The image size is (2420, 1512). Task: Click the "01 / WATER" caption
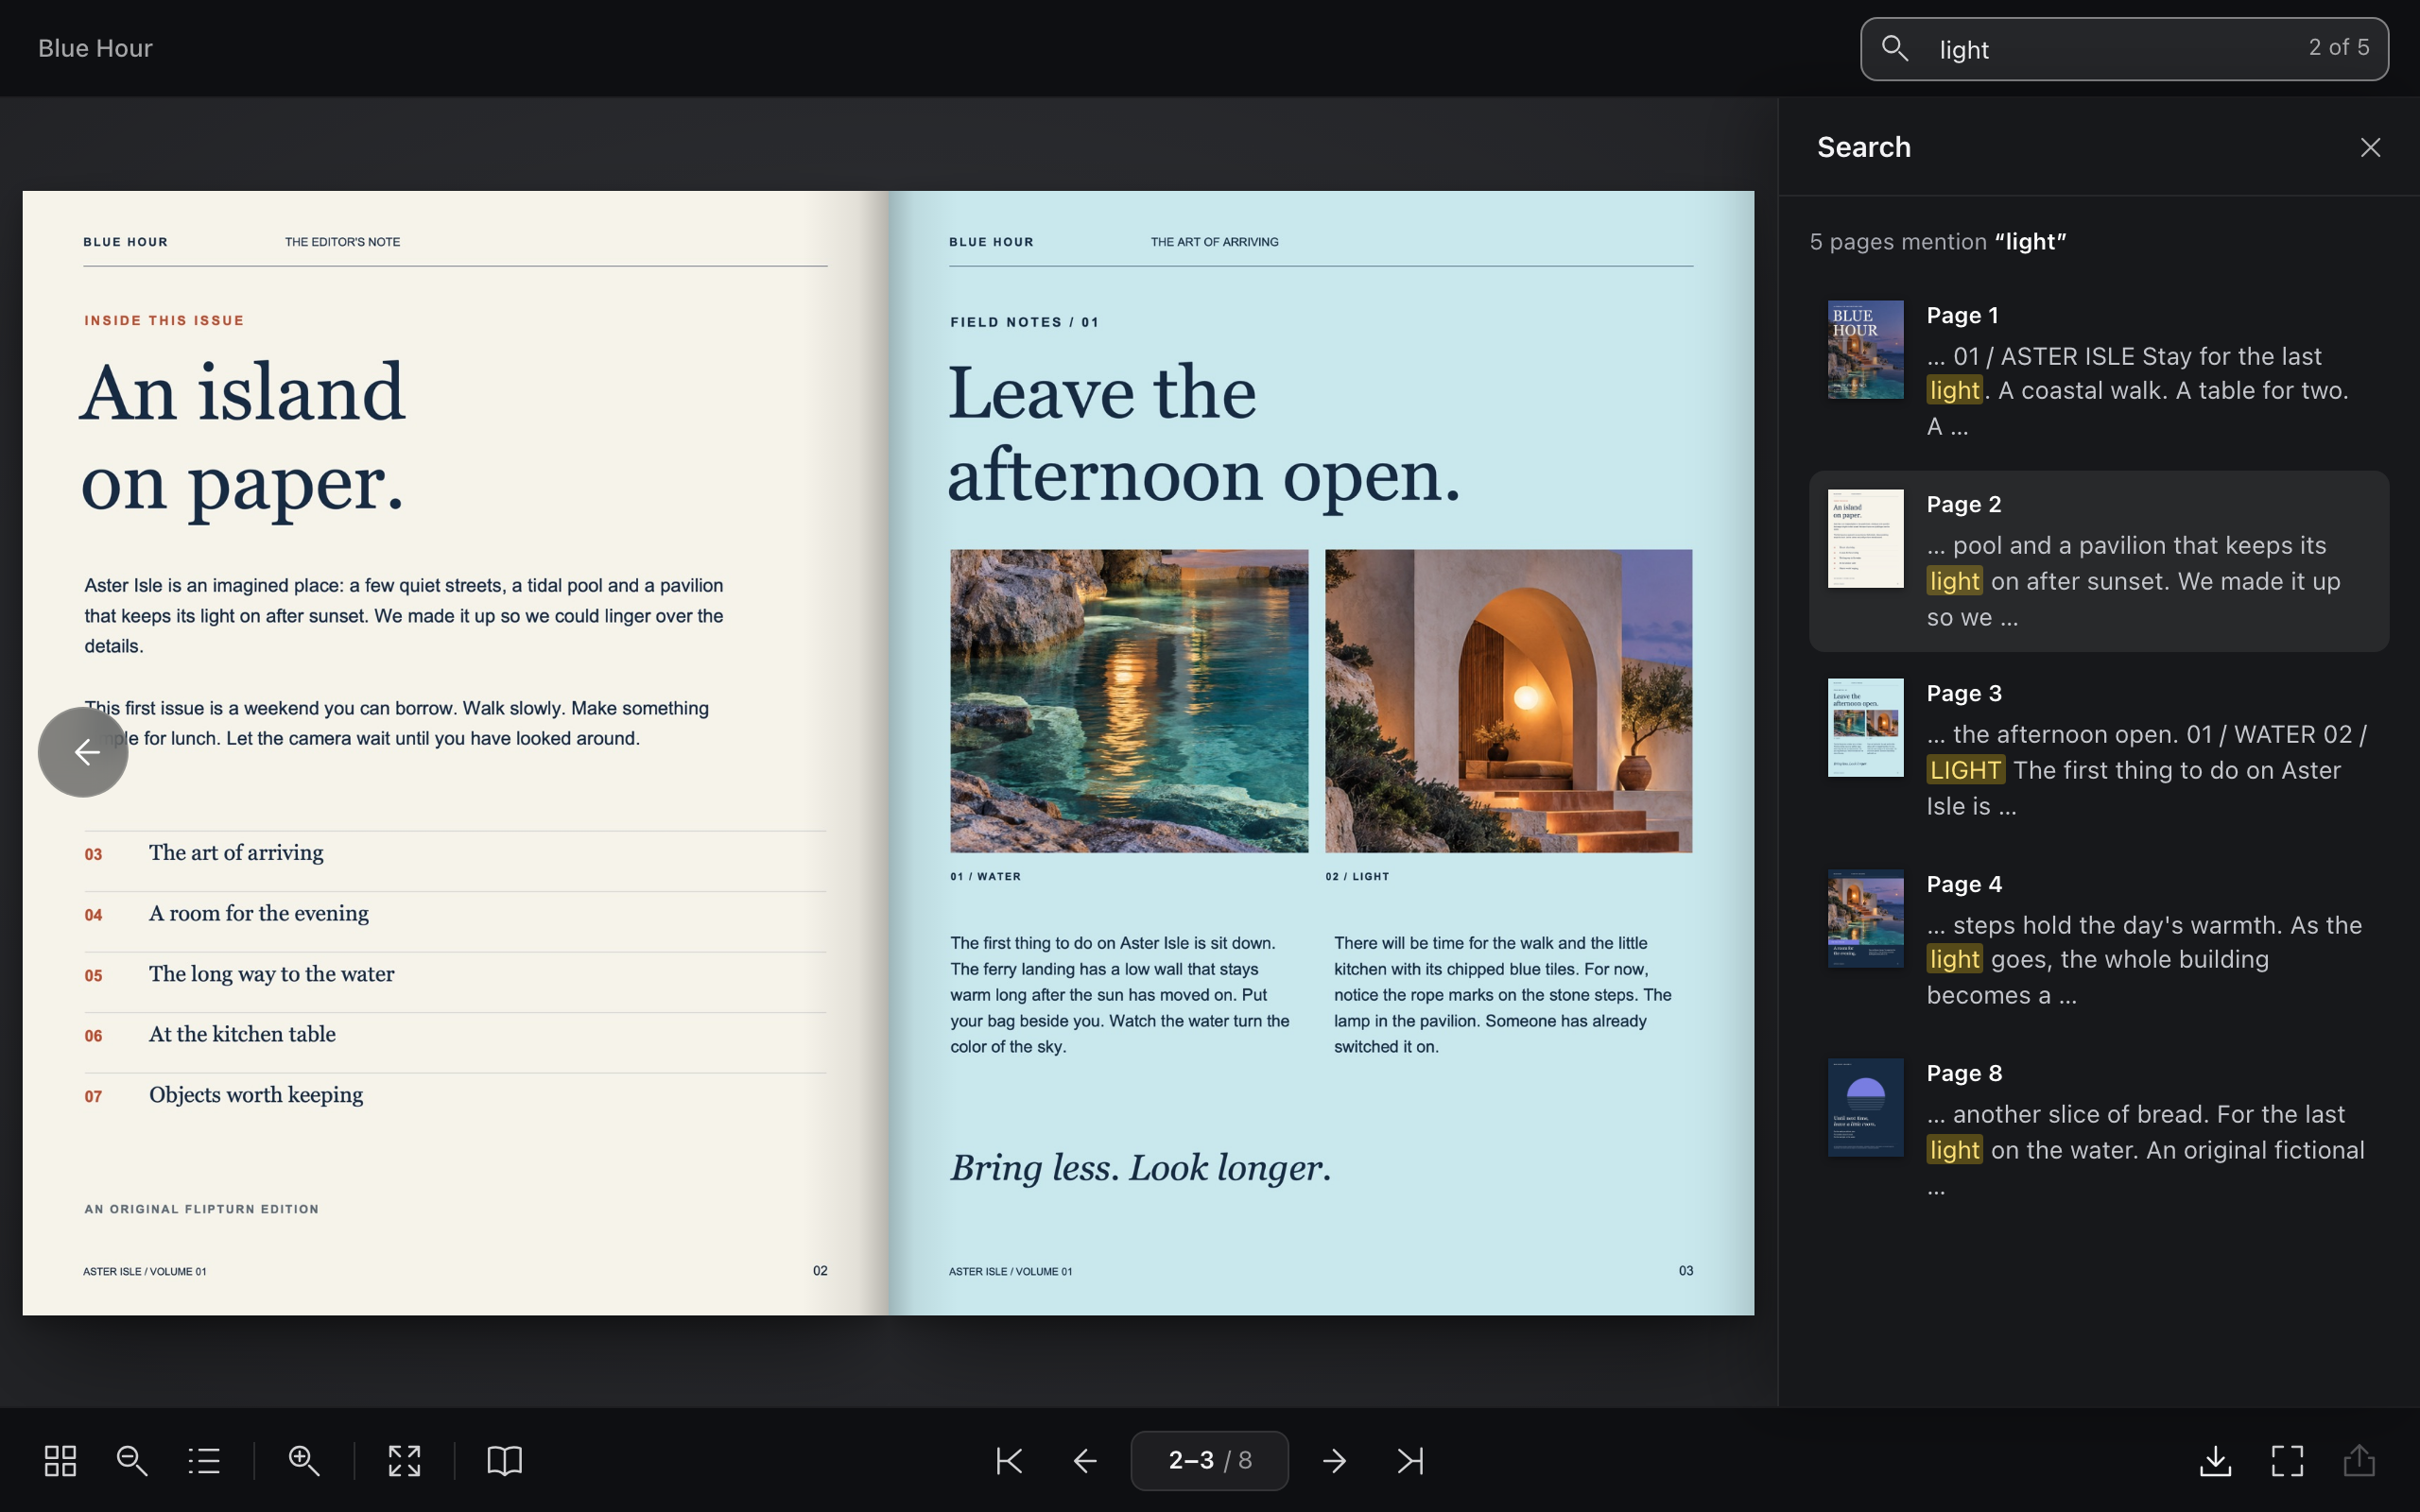pos(985,876)
